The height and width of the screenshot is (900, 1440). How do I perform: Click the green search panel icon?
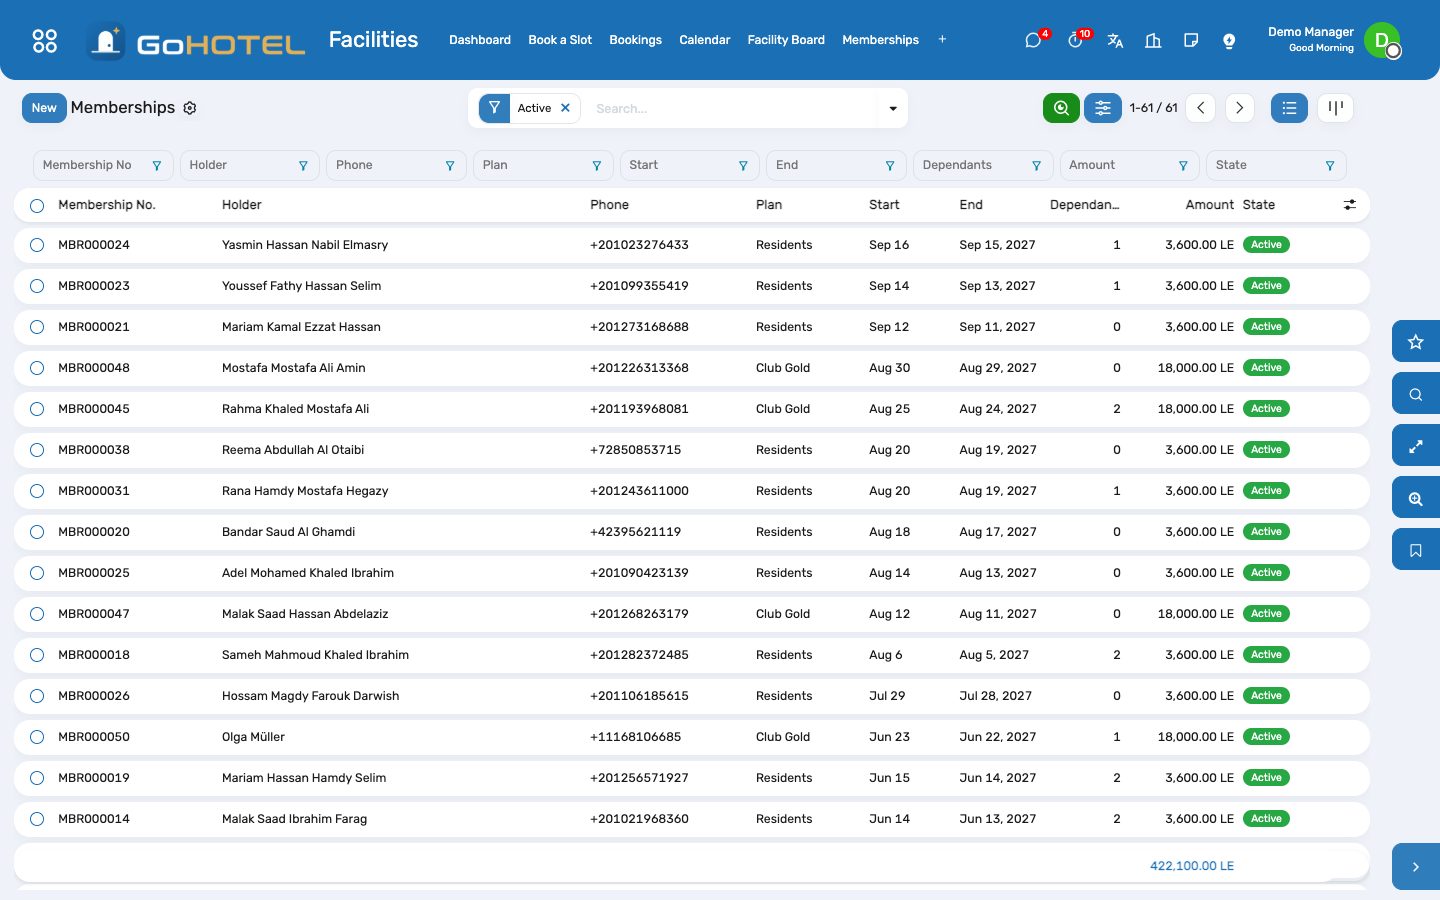pos(1061,108)
